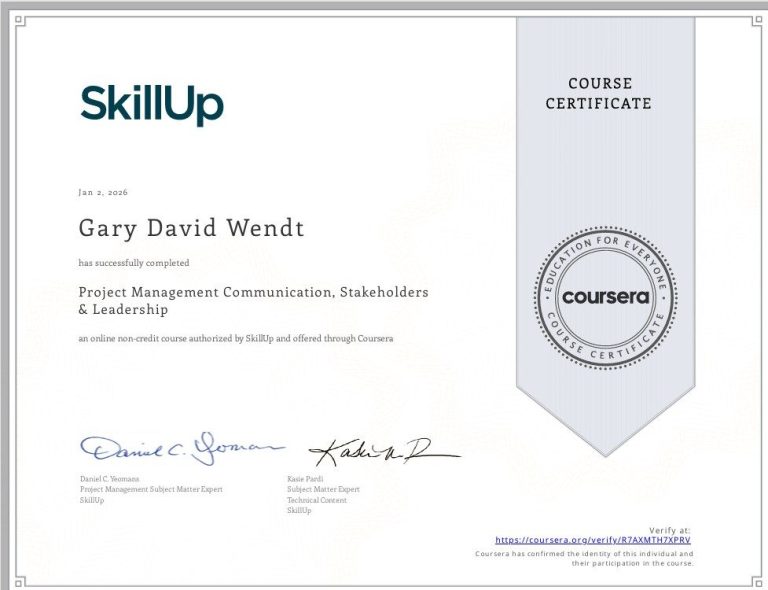
Task: Click the 'Course Certificate' ribbon heading
Action: pos(598,93)
